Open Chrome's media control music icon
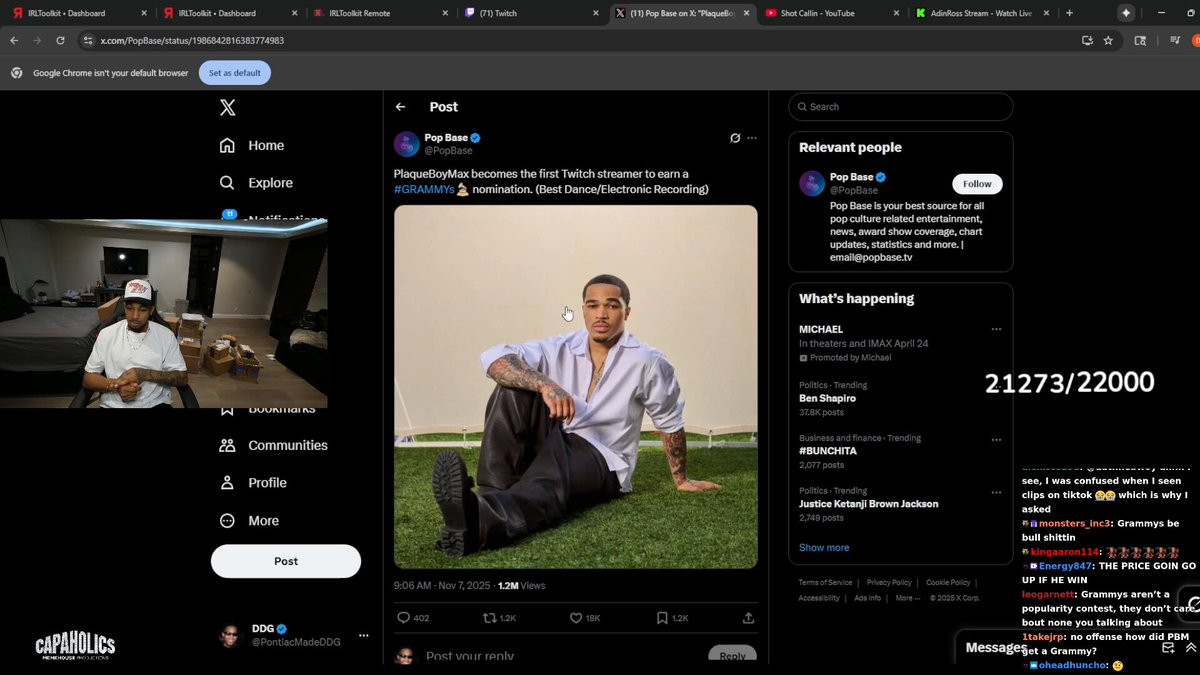The image size is (1200, 675). tap(1175, 40)
